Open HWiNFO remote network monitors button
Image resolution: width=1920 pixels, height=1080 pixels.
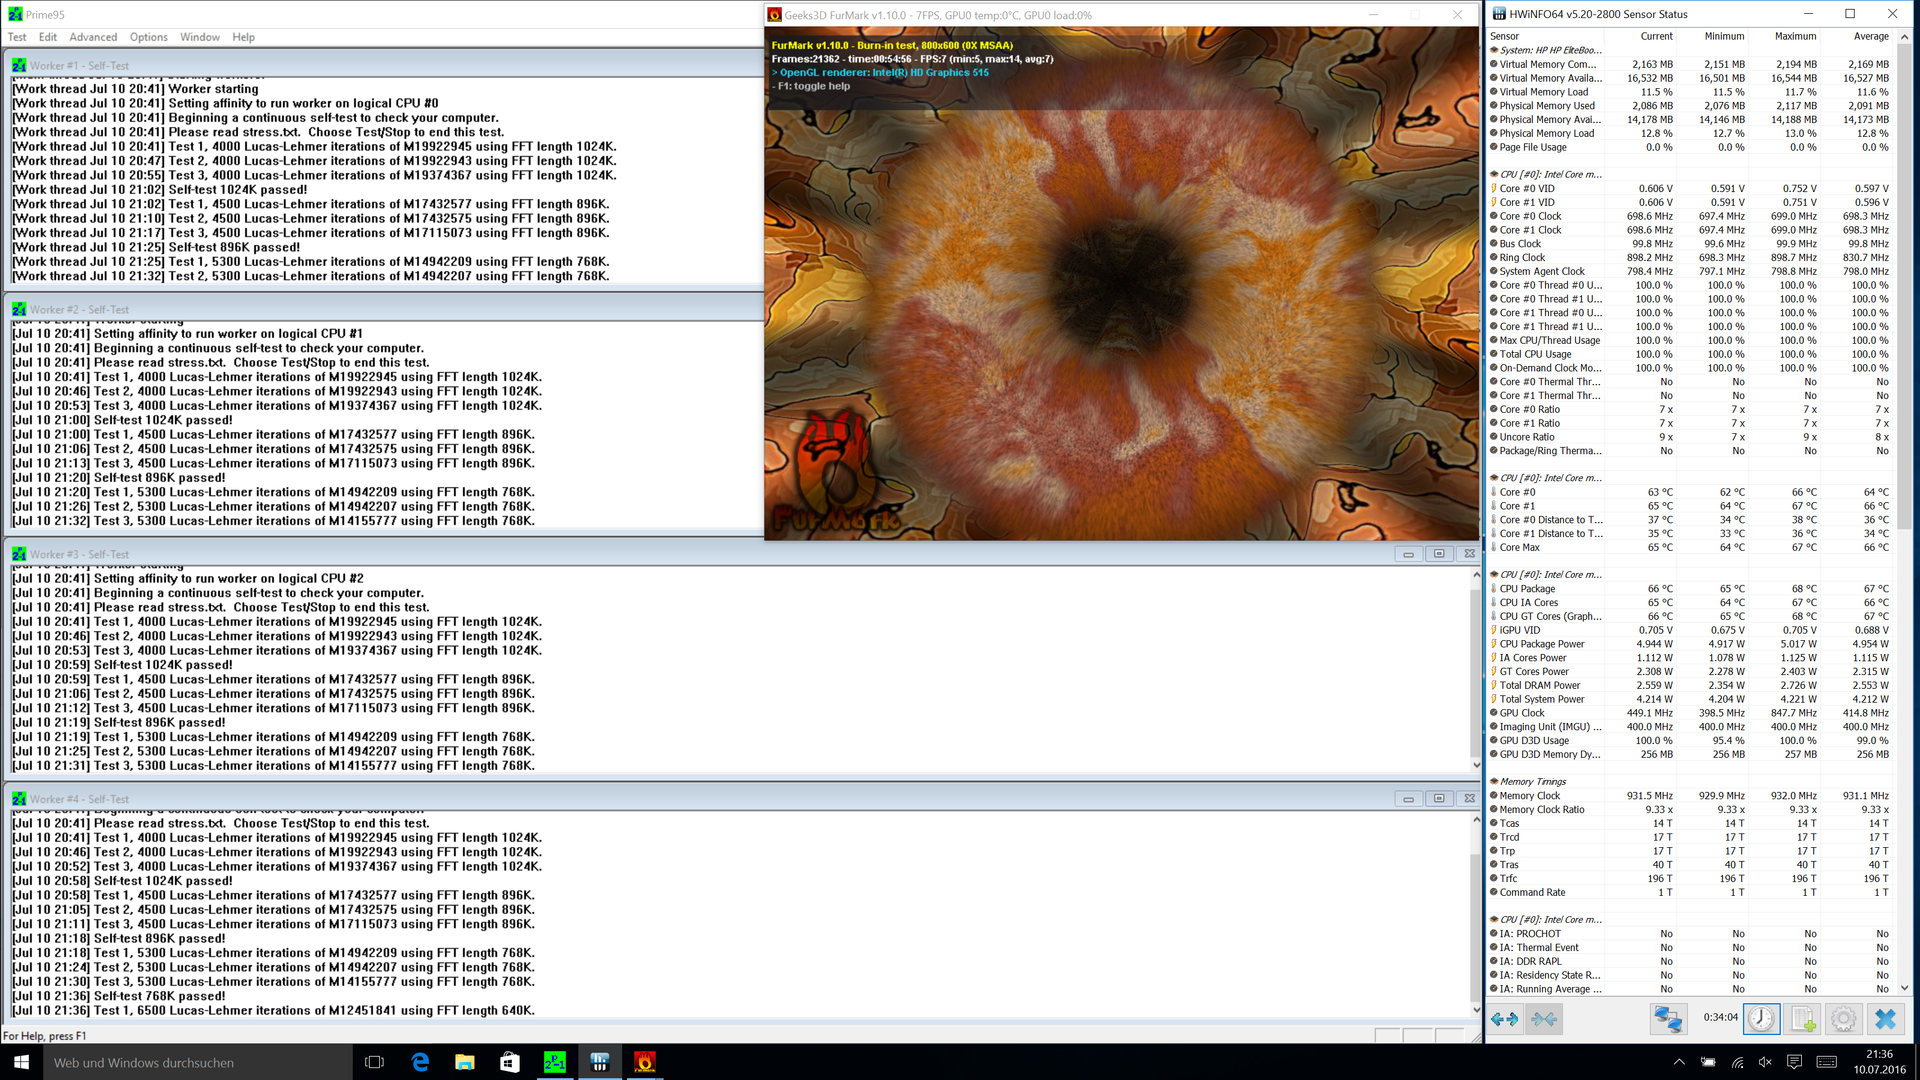(1668, 1019)
